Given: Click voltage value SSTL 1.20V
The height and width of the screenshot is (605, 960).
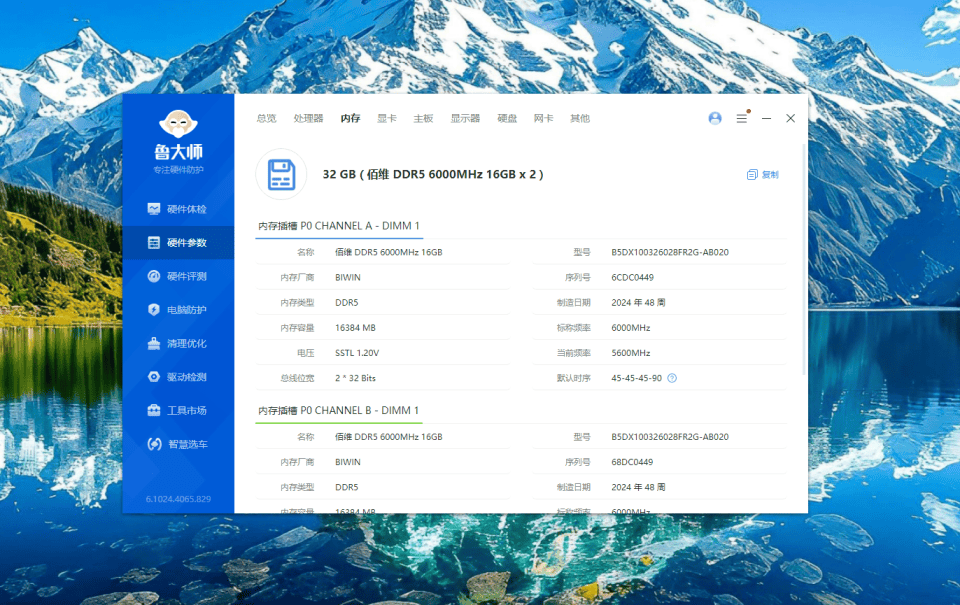Looking at the screenshot, I should click(x=357, y=353).
